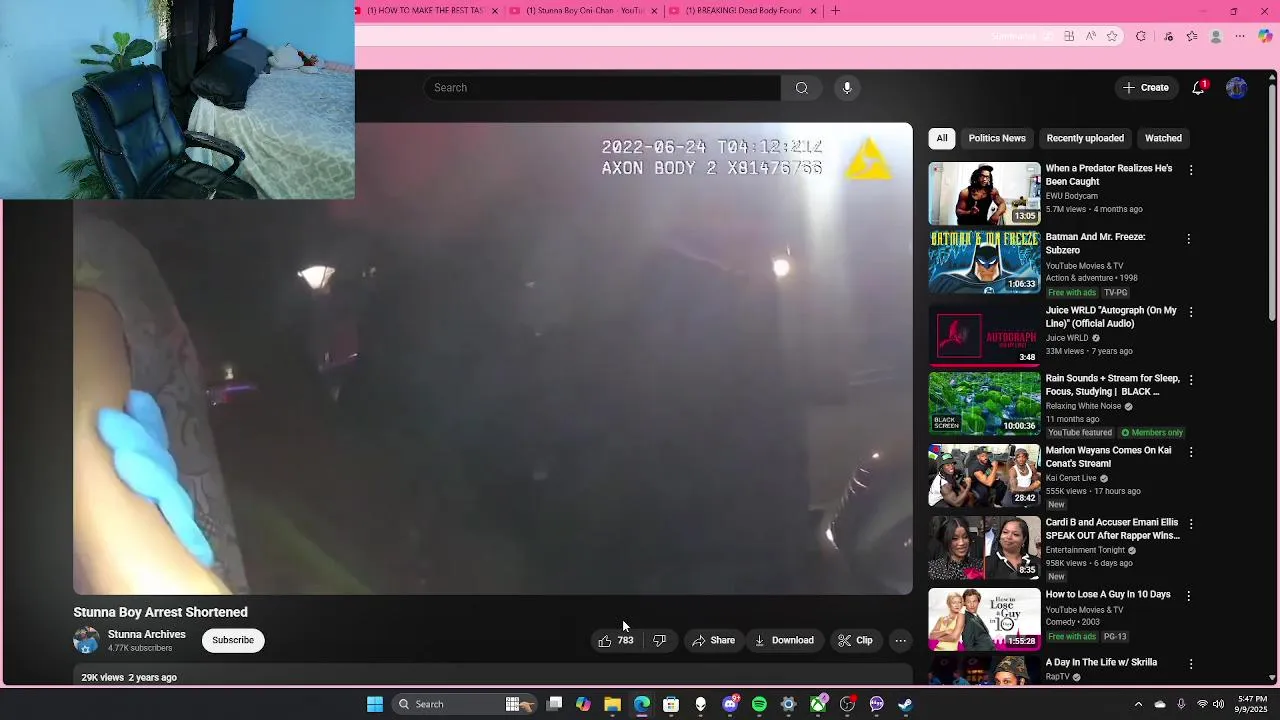Open Batman And Mr. Freeze thumbnail
This screenshot has width=1280, height=720.
(984, 262)
